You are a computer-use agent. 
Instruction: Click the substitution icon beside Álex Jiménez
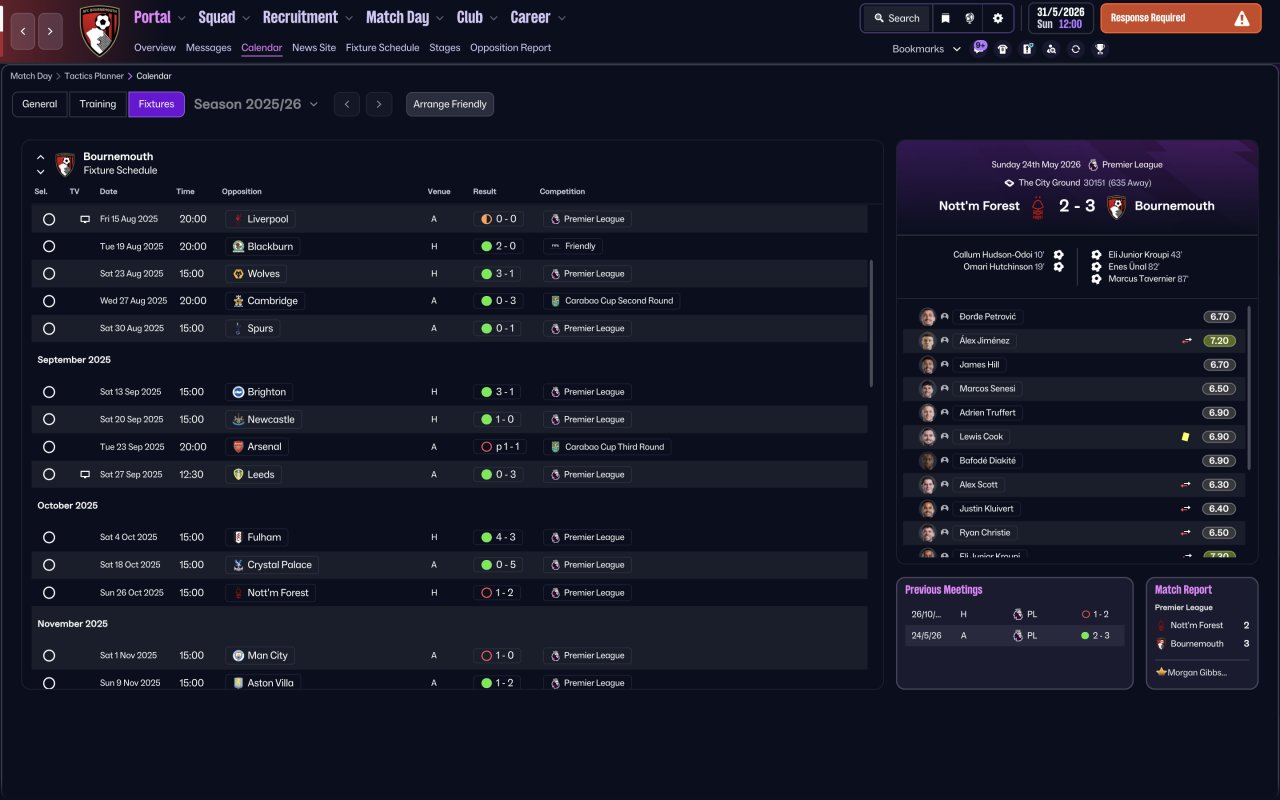click(1187, 341)
